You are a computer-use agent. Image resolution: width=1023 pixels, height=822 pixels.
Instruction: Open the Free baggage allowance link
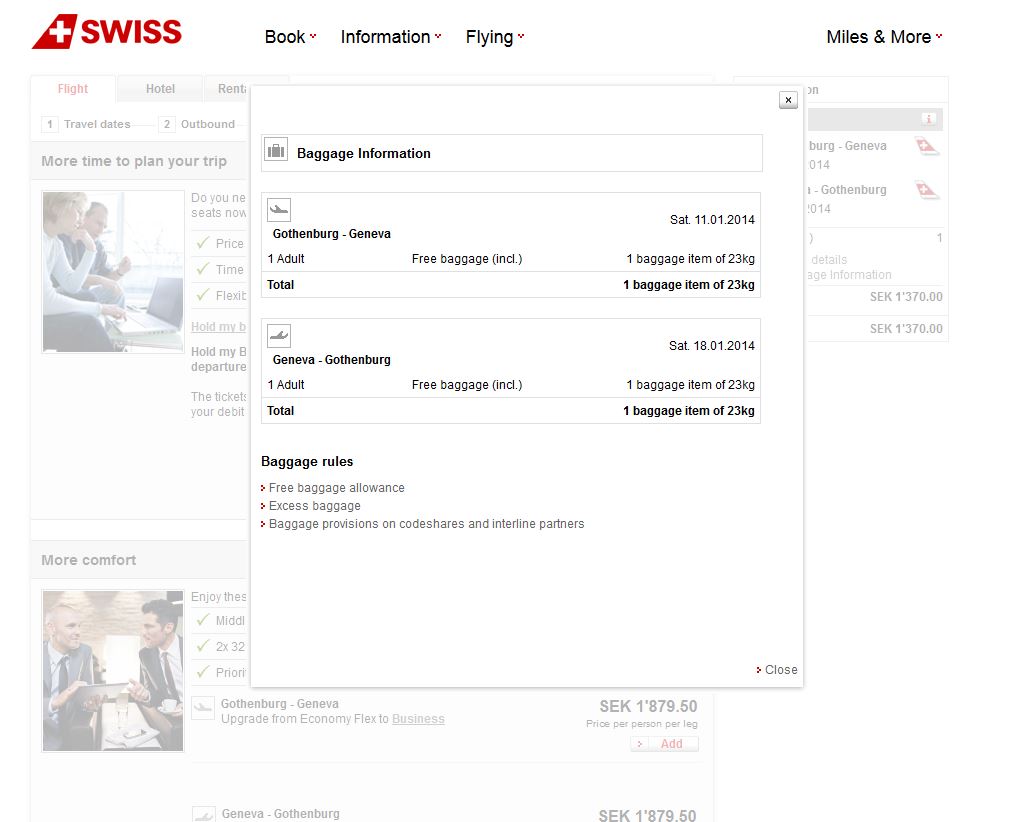coord(336,488)
